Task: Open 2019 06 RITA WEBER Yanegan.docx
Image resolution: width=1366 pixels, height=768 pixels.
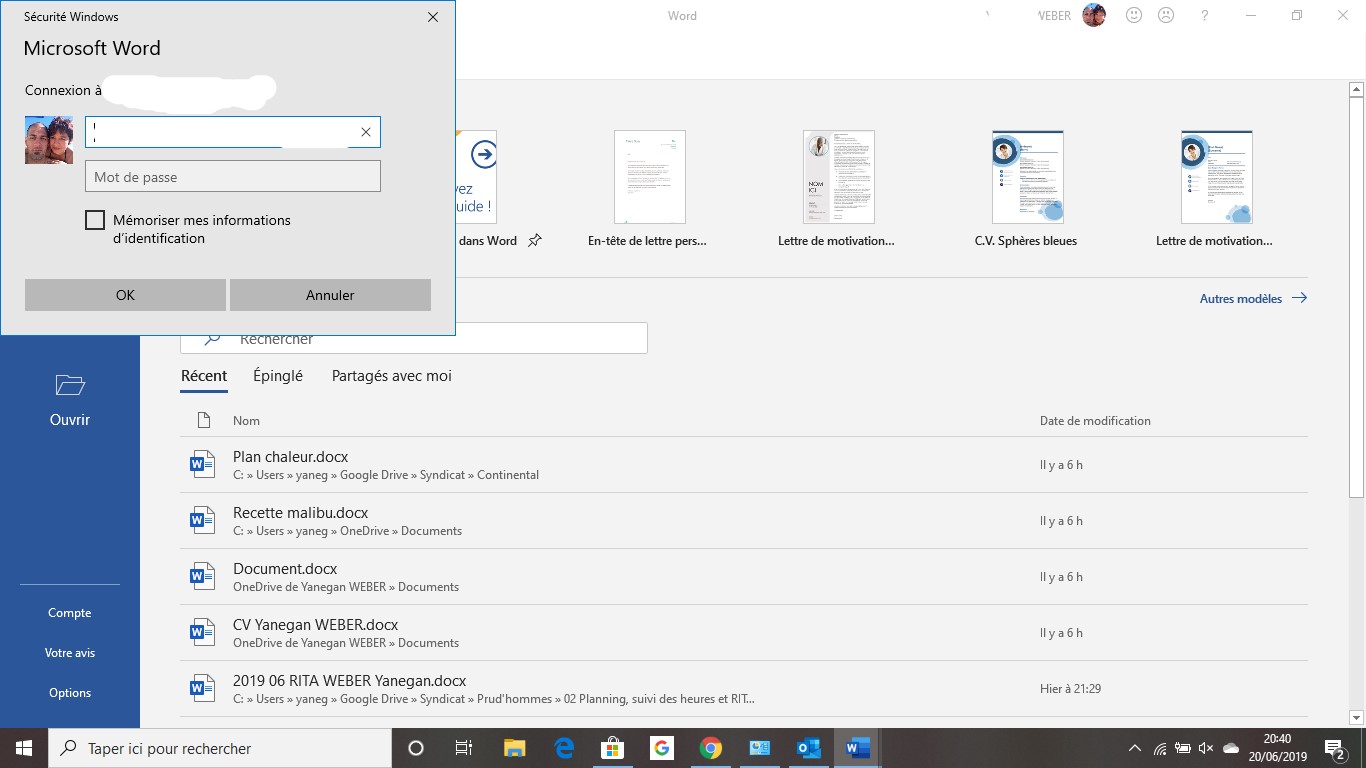Action: (744, 689)
